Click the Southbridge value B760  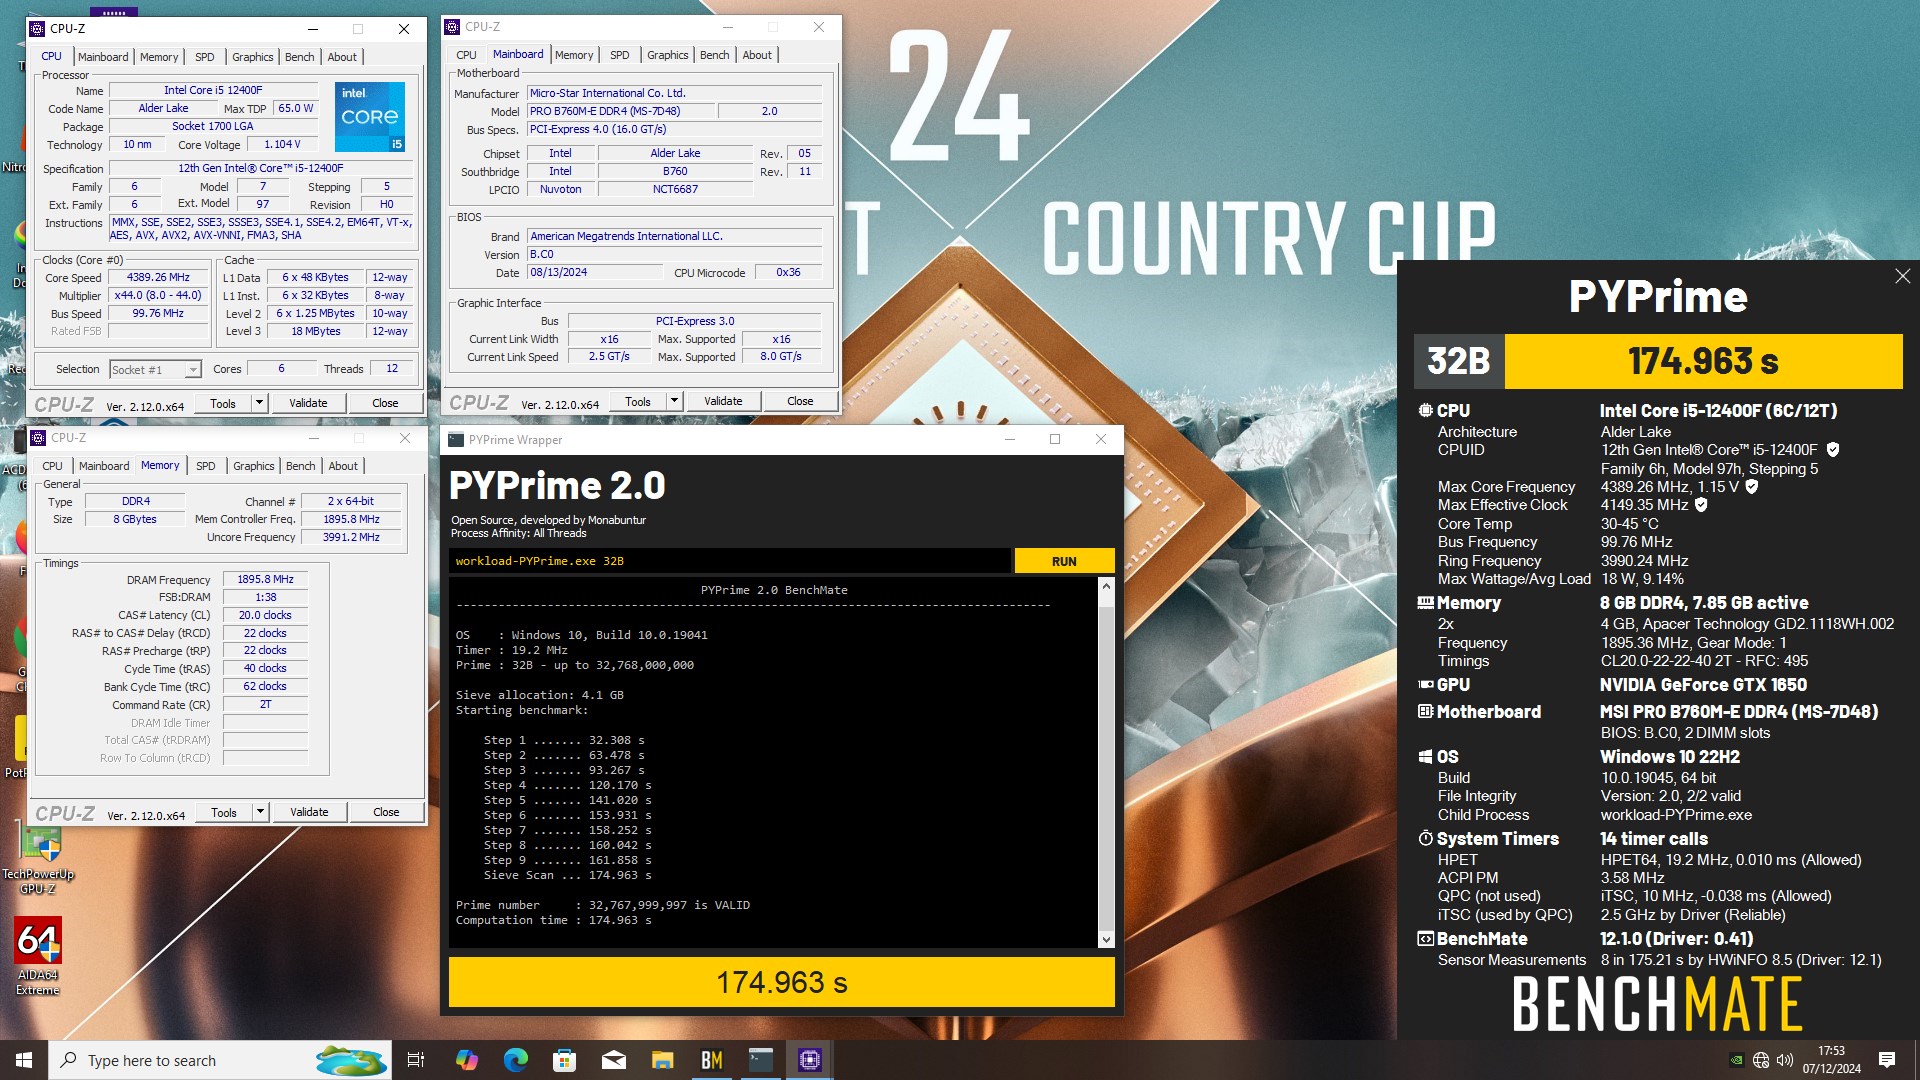[675, 172]
